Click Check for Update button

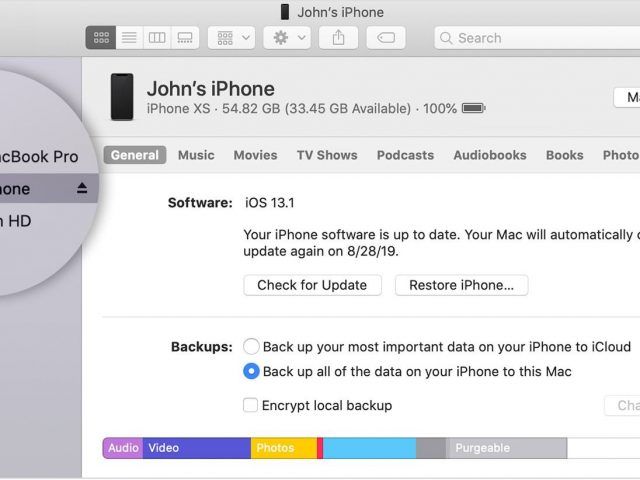312,285
